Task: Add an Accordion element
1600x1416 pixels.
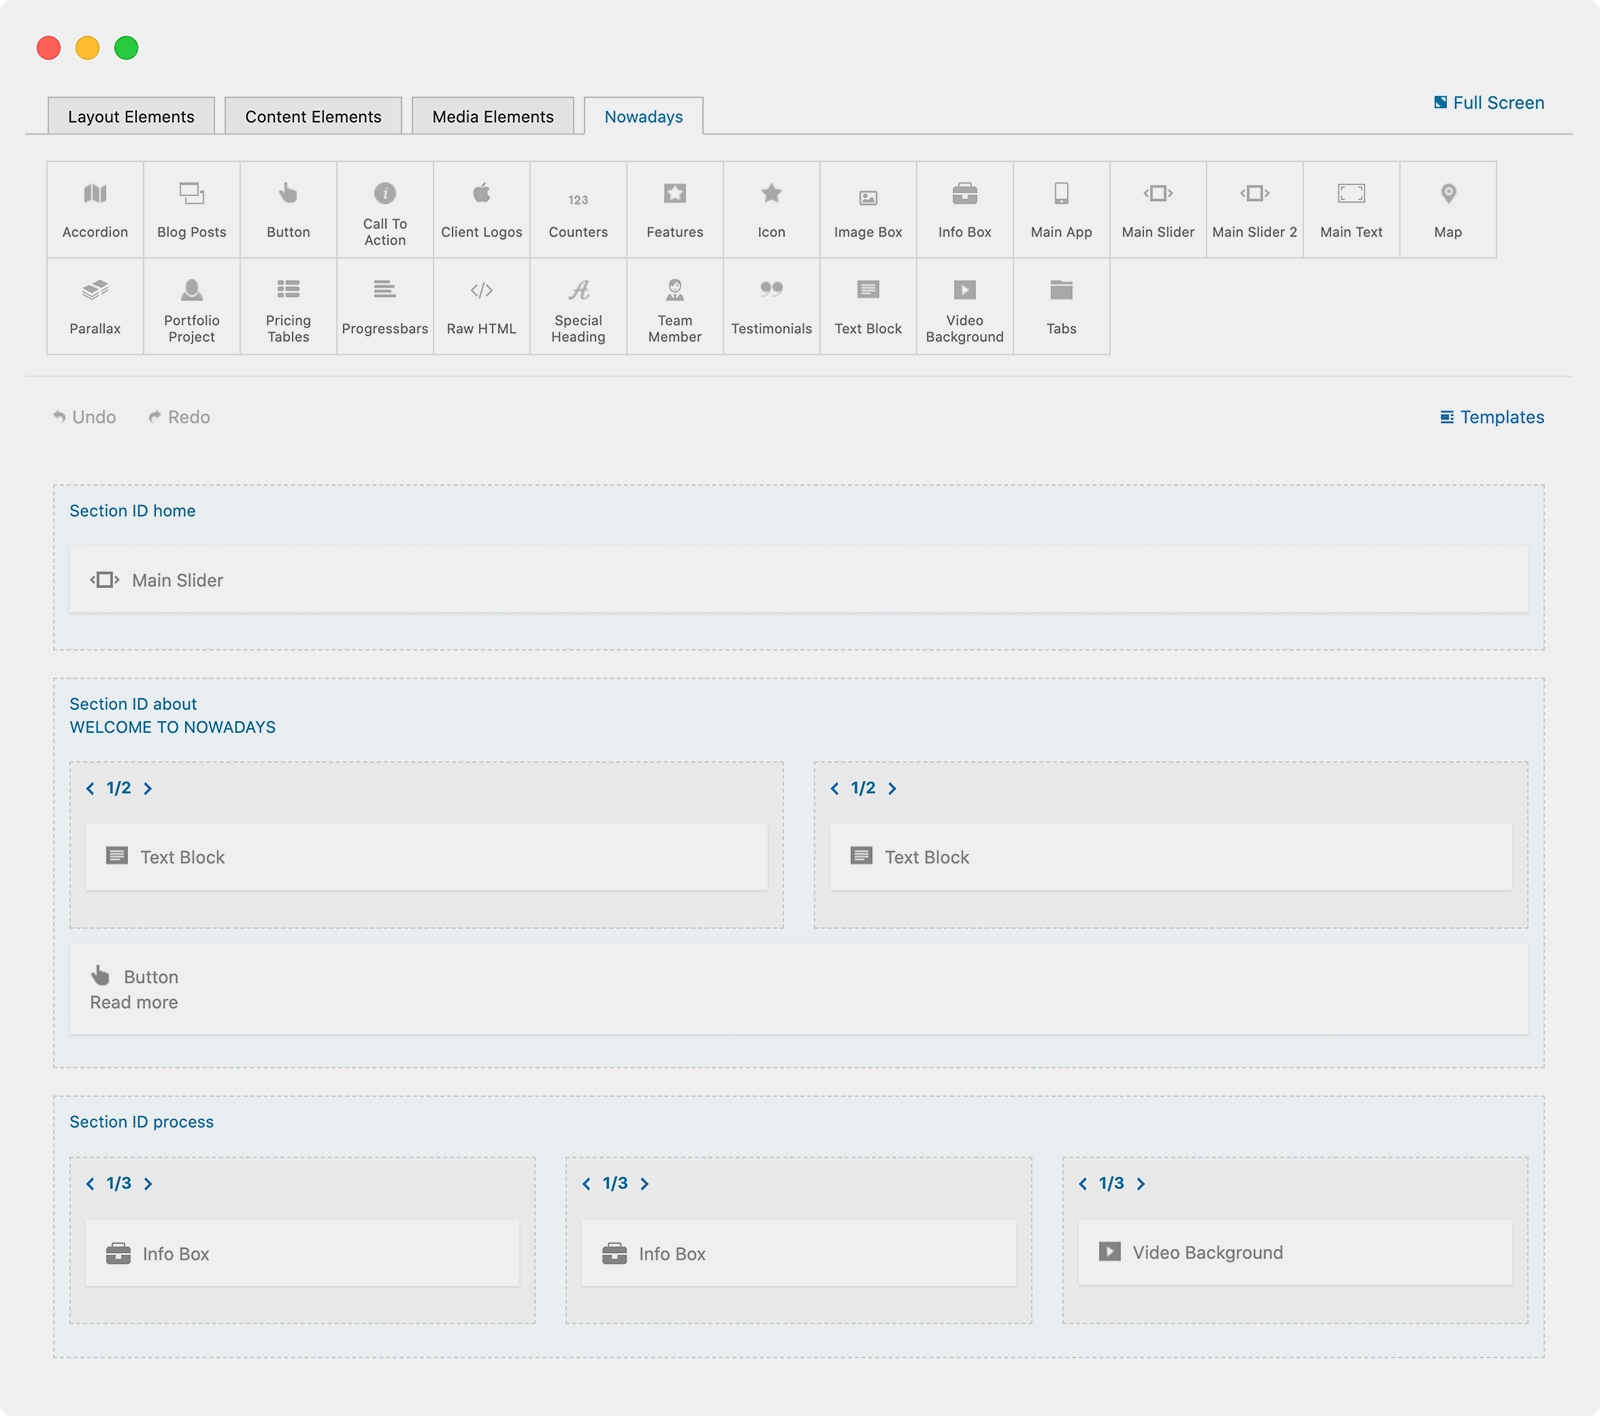Action: click(95, 210)
